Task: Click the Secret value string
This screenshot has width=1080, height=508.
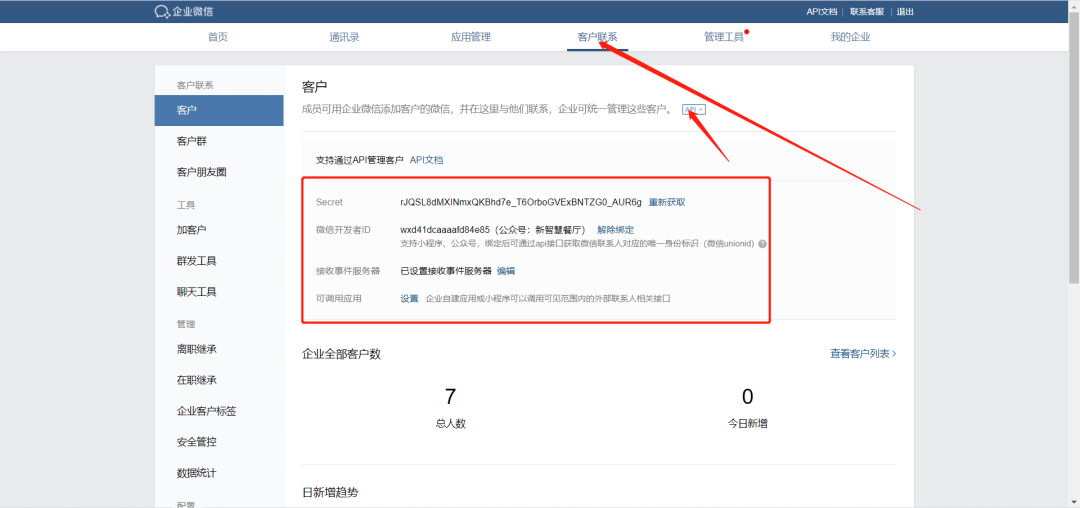Action: [521, 202]
